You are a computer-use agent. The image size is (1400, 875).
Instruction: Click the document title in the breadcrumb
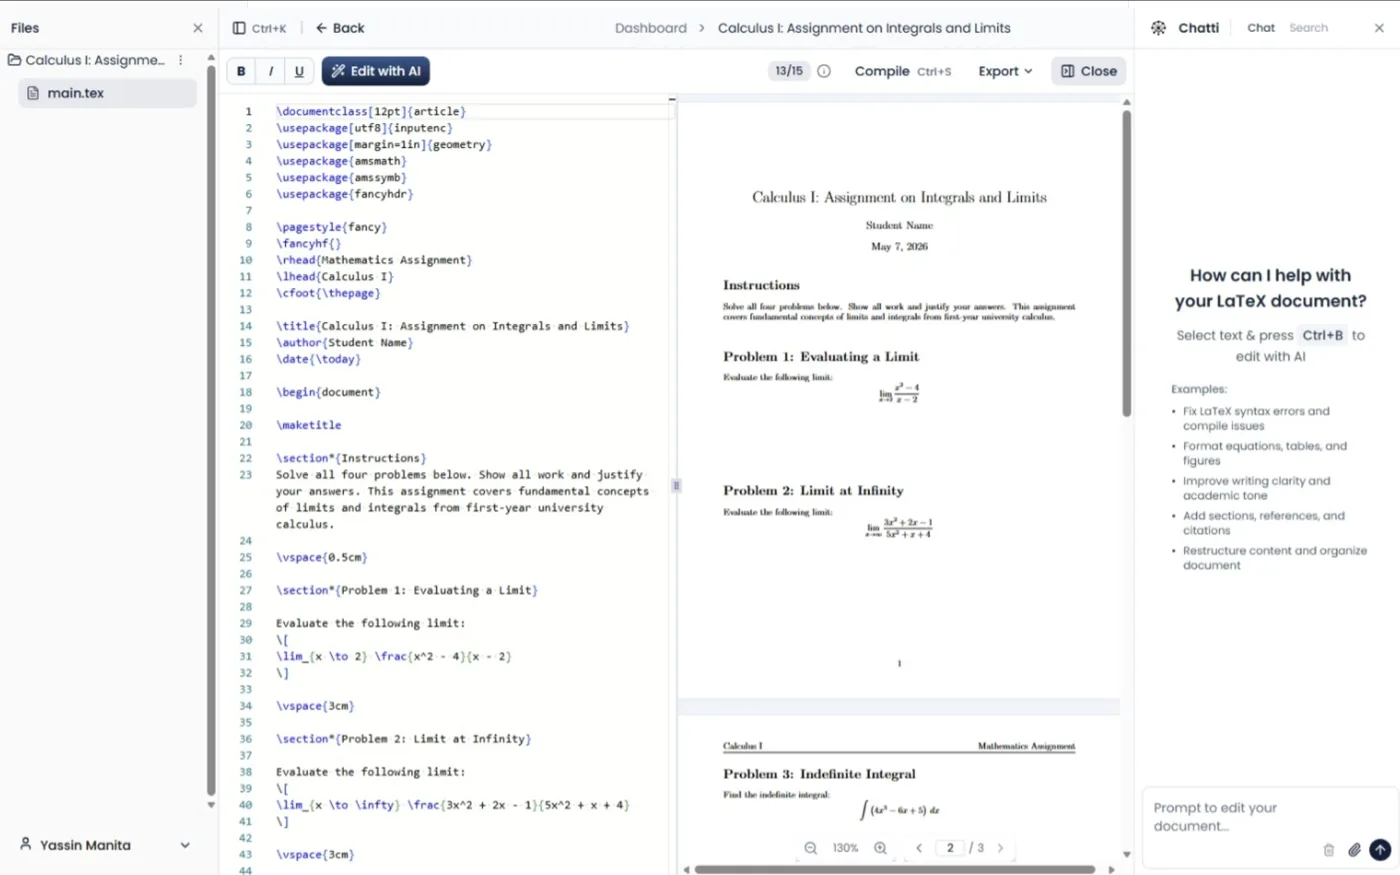pyautogui.click(x=864, y=28)
